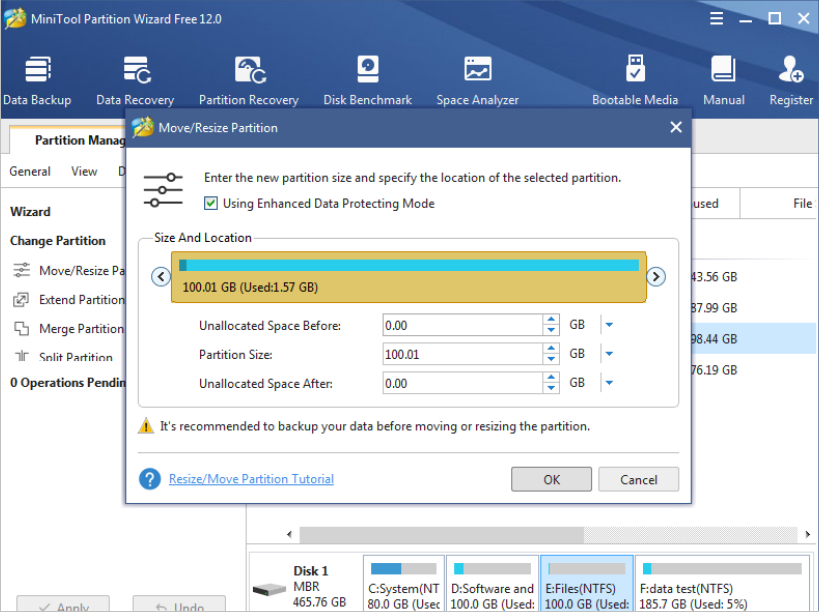Decrease Partition Size with down arrow

click(551, 359)
